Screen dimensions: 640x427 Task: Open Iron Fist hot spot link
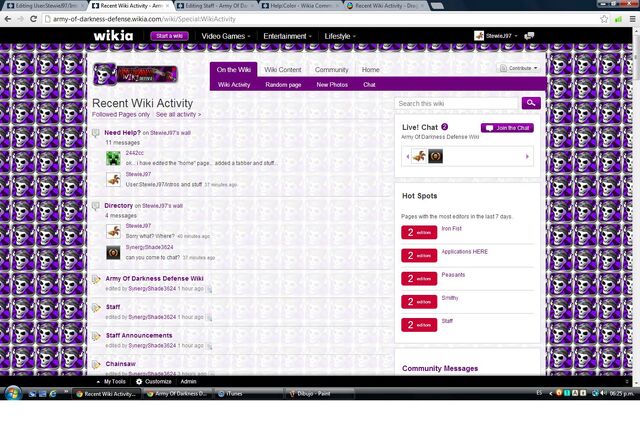point(451,229)
